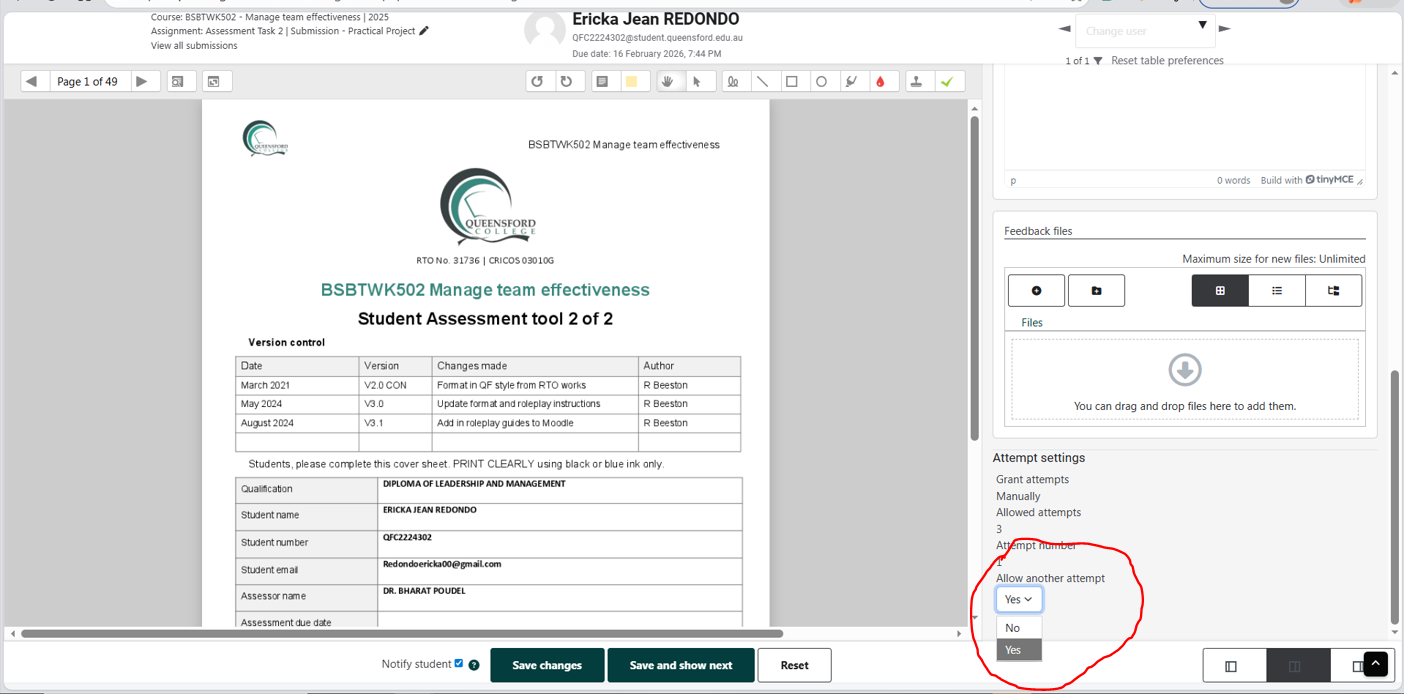The width and height of the screenshot is (1404, 694).
Task: Choose the rectangle annotation tool
Action: [x=792, y=82]
